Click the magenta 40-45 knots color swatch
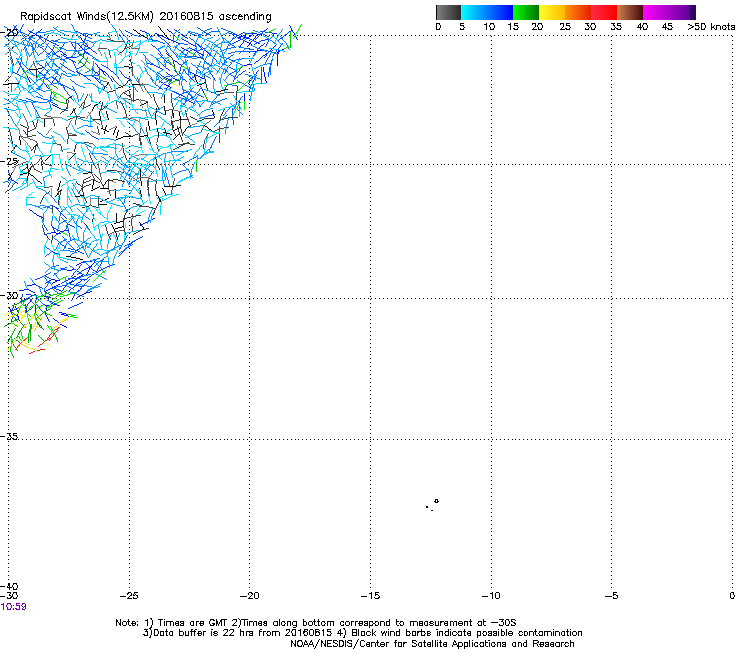Viewport: 740px width, 650px height. point(656,12)
